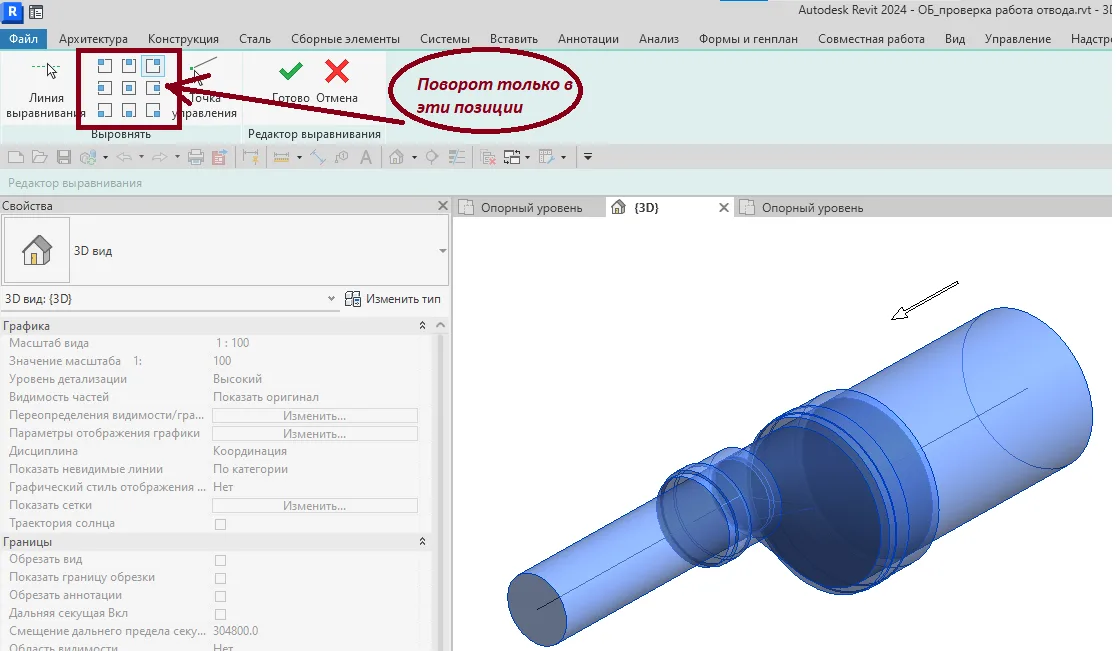Click the green Готово checkmark
This screenshot has width=1120, height=651.
291,72
